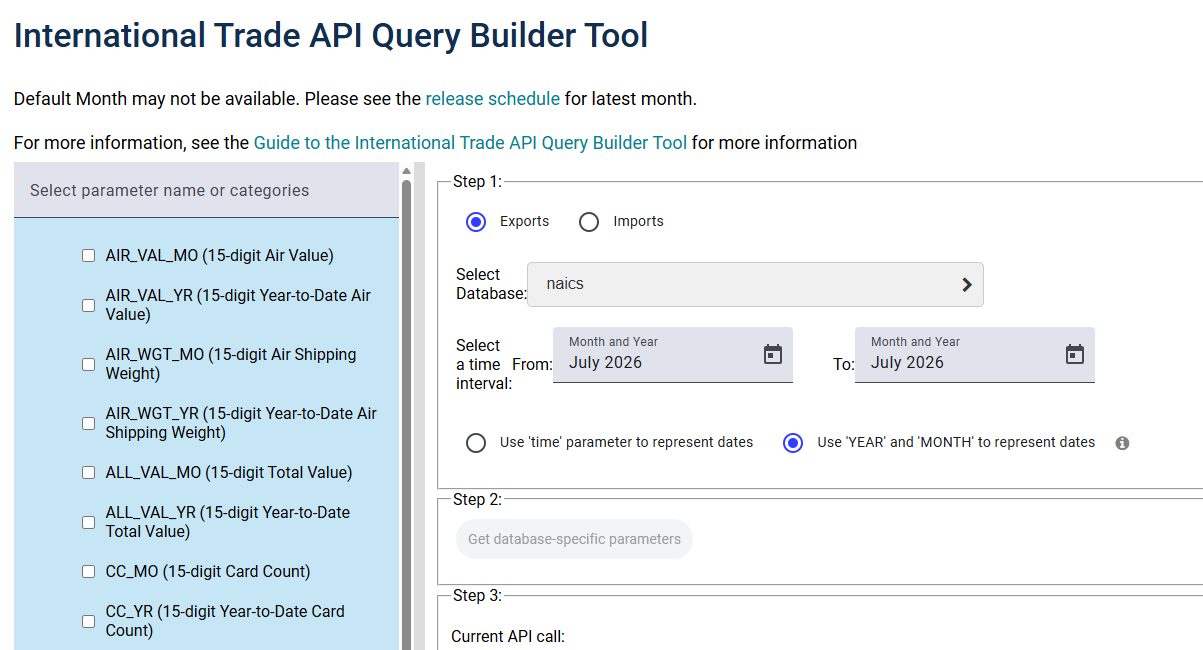Select Use 'YEAR' and 'MONTH' radio option
Screen dimensions: 1203x650
click(x=793, y=443)
